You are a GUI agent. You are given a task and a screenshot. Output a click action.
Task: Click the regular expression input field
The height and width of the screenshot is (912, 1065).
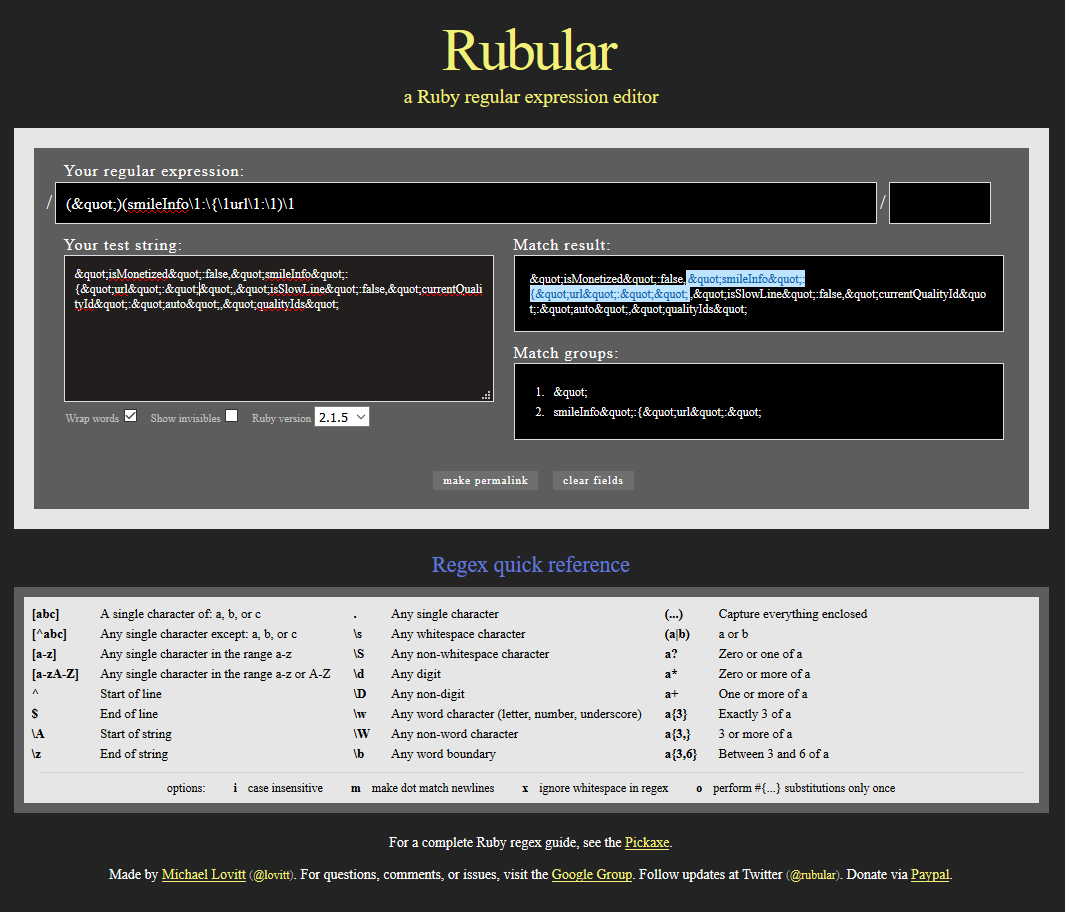tap(465, 203)
